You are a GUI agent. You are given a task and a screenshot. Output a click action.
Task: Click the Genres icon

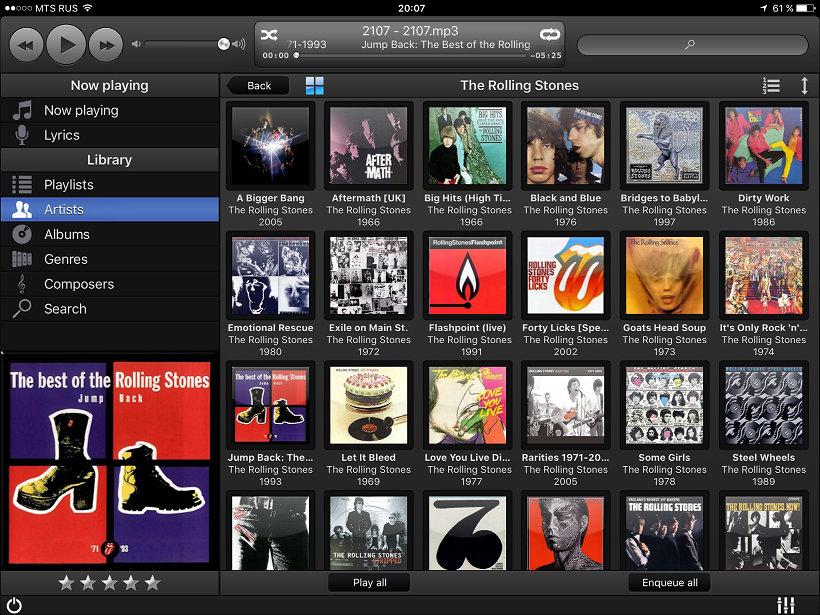tap(22, 259)
